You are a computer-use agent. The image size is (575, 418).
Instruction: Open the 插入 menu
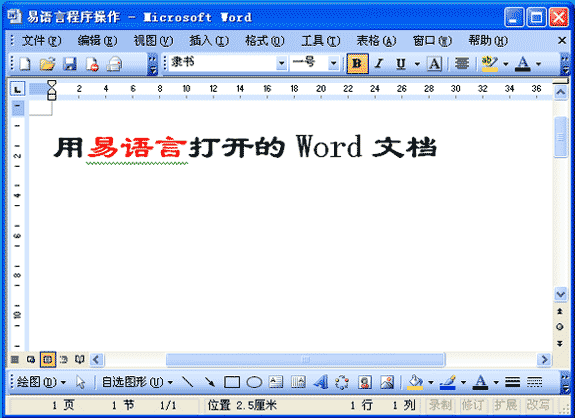[x=209, y=41]
